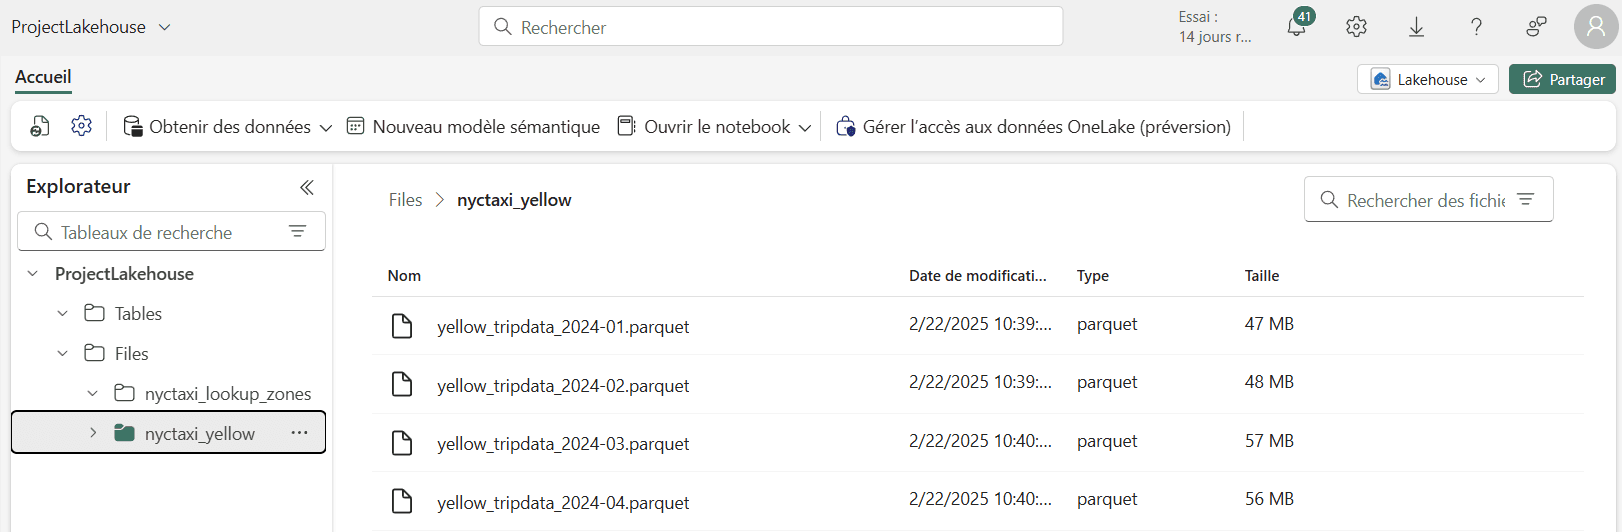
Task: Select yellow_tripdata_2024-03.parquet file name
Action: pyautogui.click(x=563, y=444)
